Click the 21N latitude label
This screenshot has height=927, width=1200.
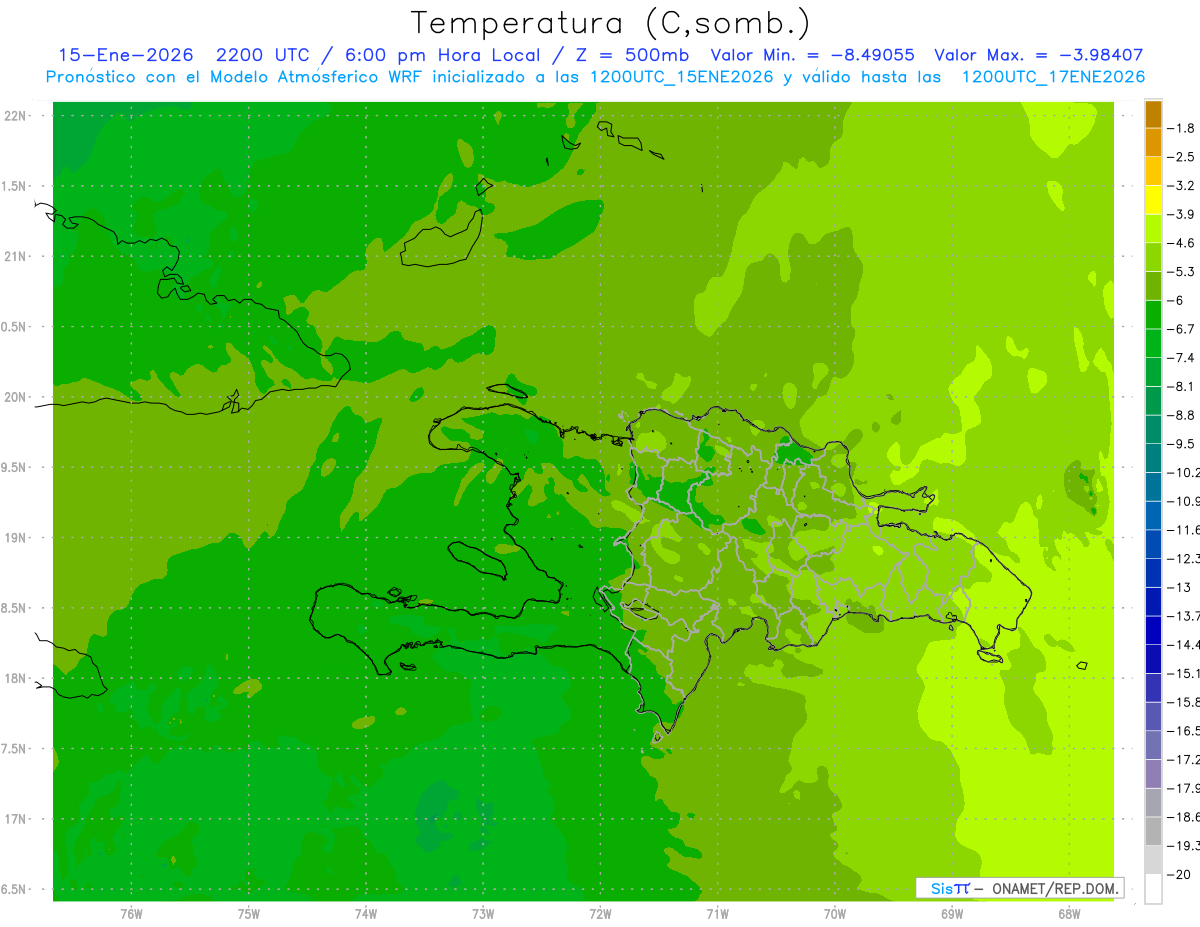(x=16, y=257)
